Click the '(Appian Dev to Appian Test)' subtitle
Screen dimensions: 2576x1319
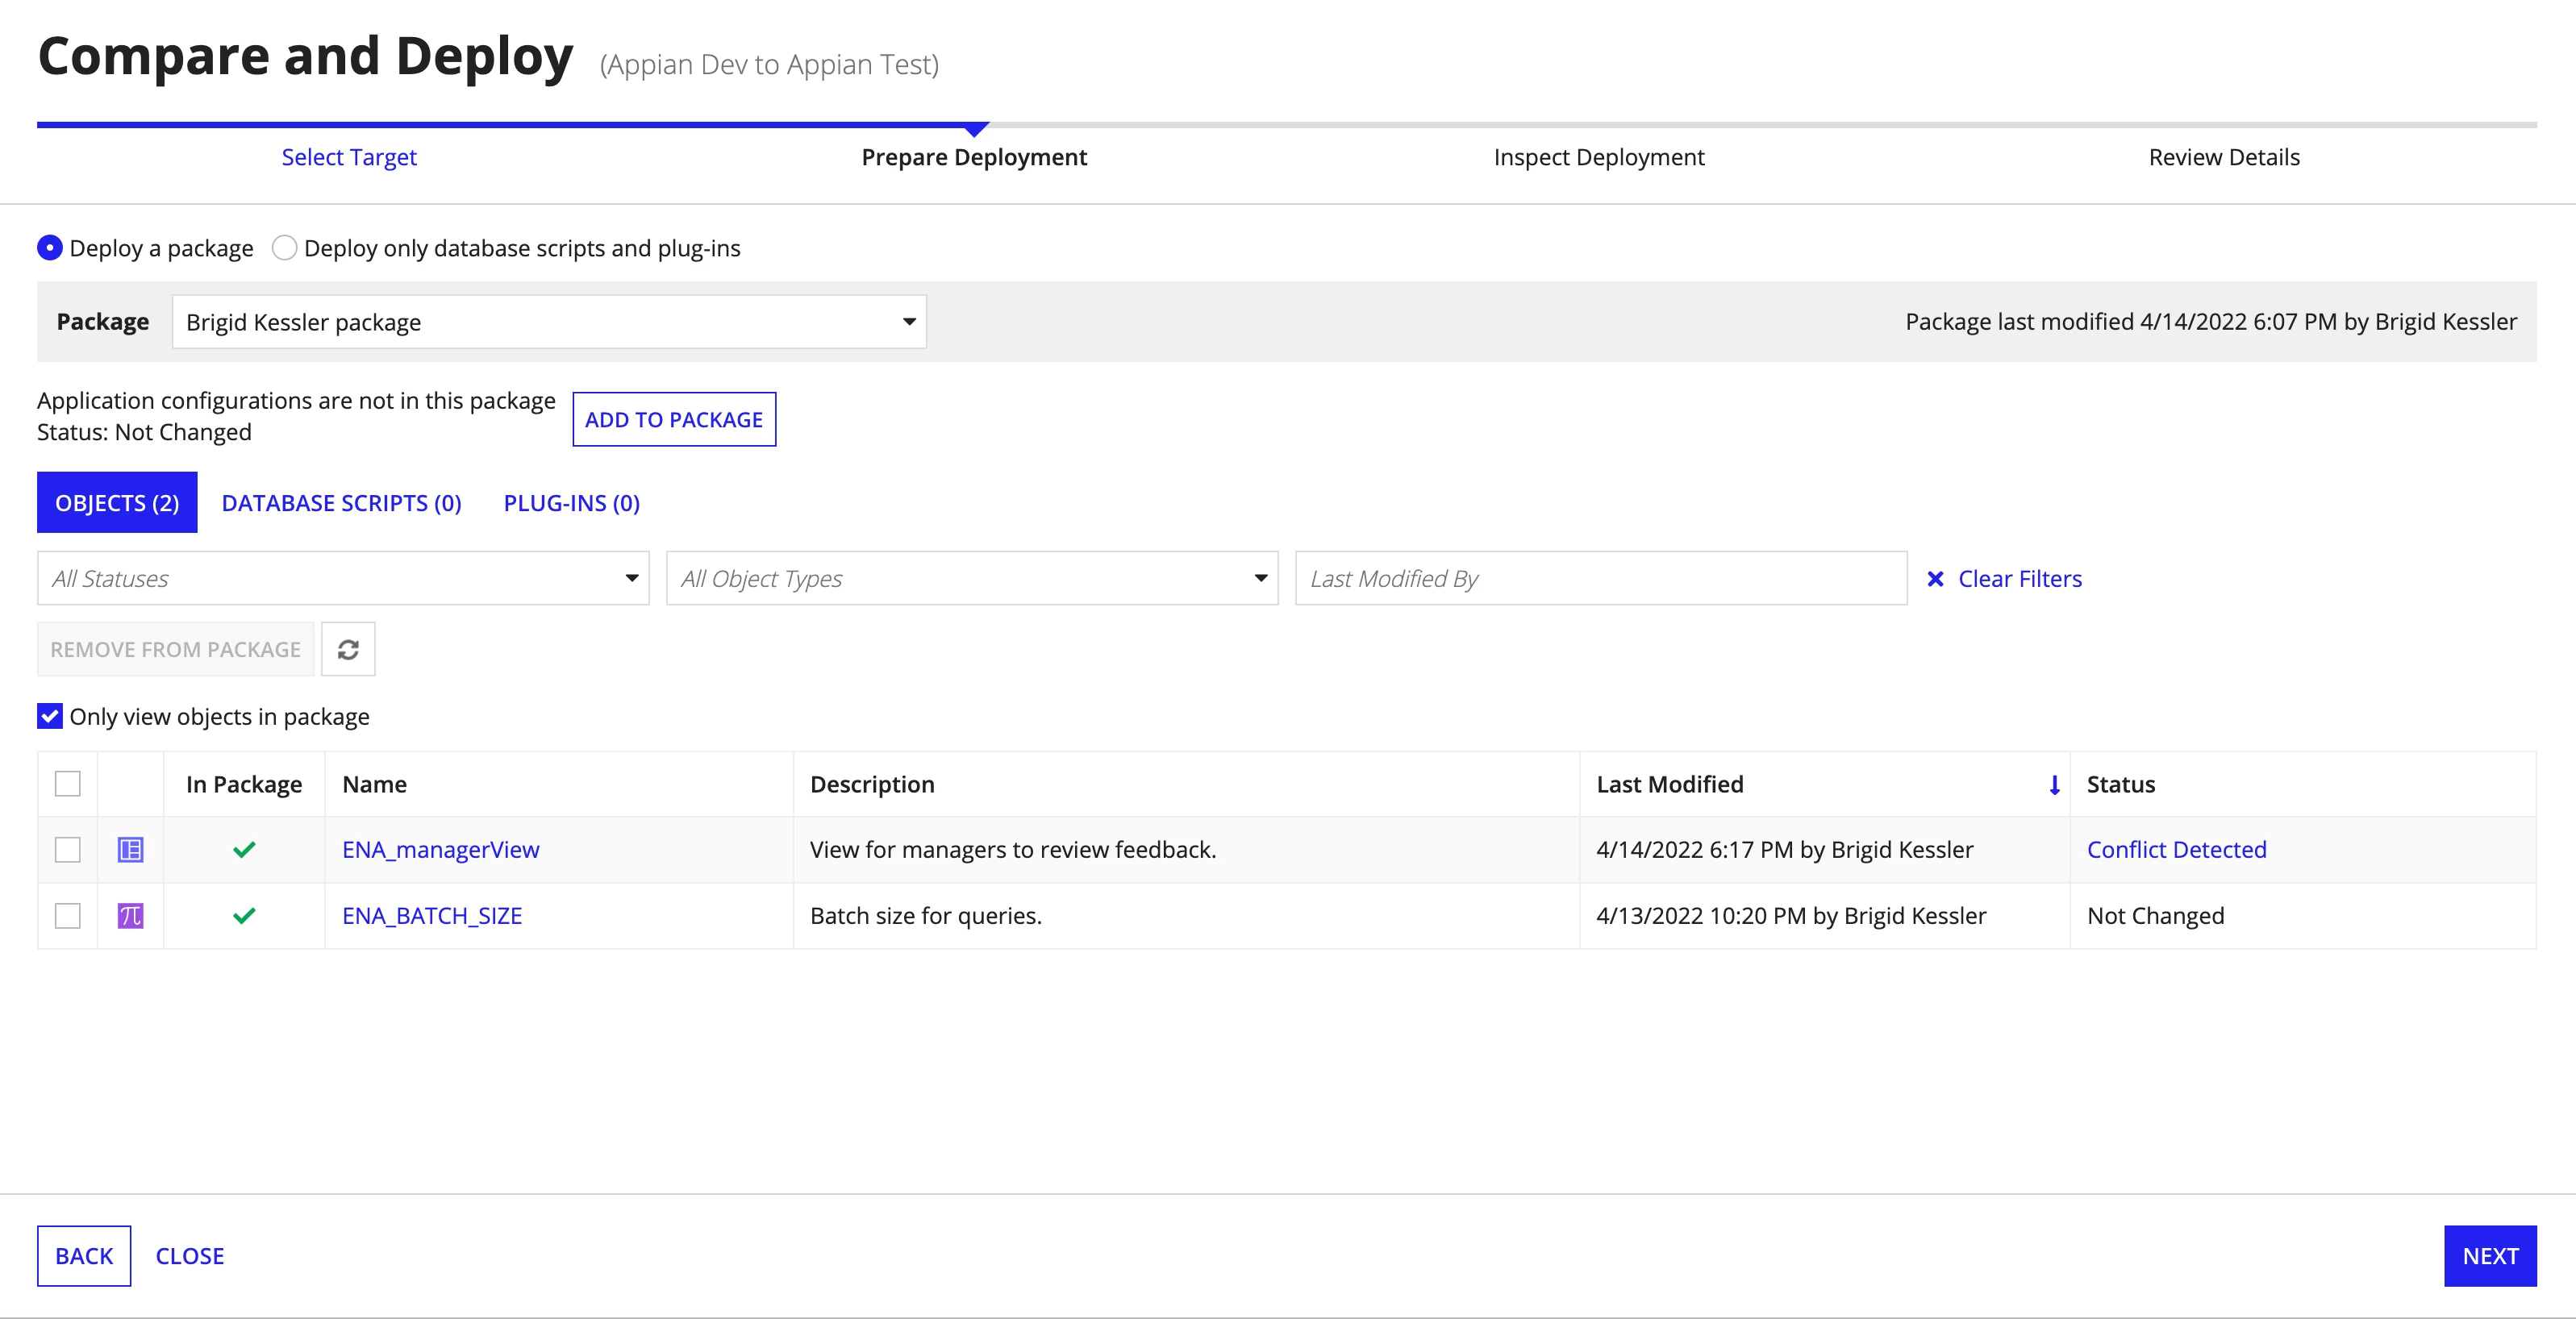pos(769,65)
